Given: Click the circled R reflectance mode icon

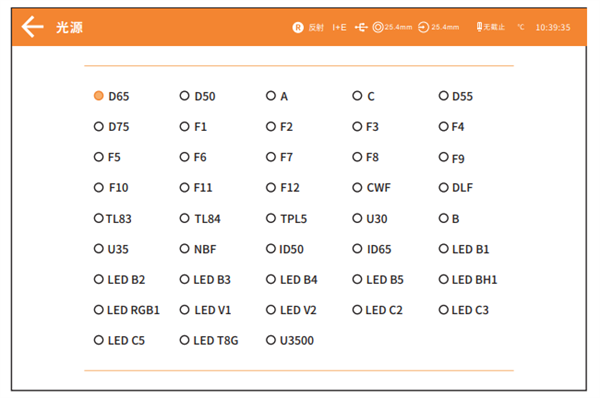Looking at the screenshot, I should [x=298, y=27].
